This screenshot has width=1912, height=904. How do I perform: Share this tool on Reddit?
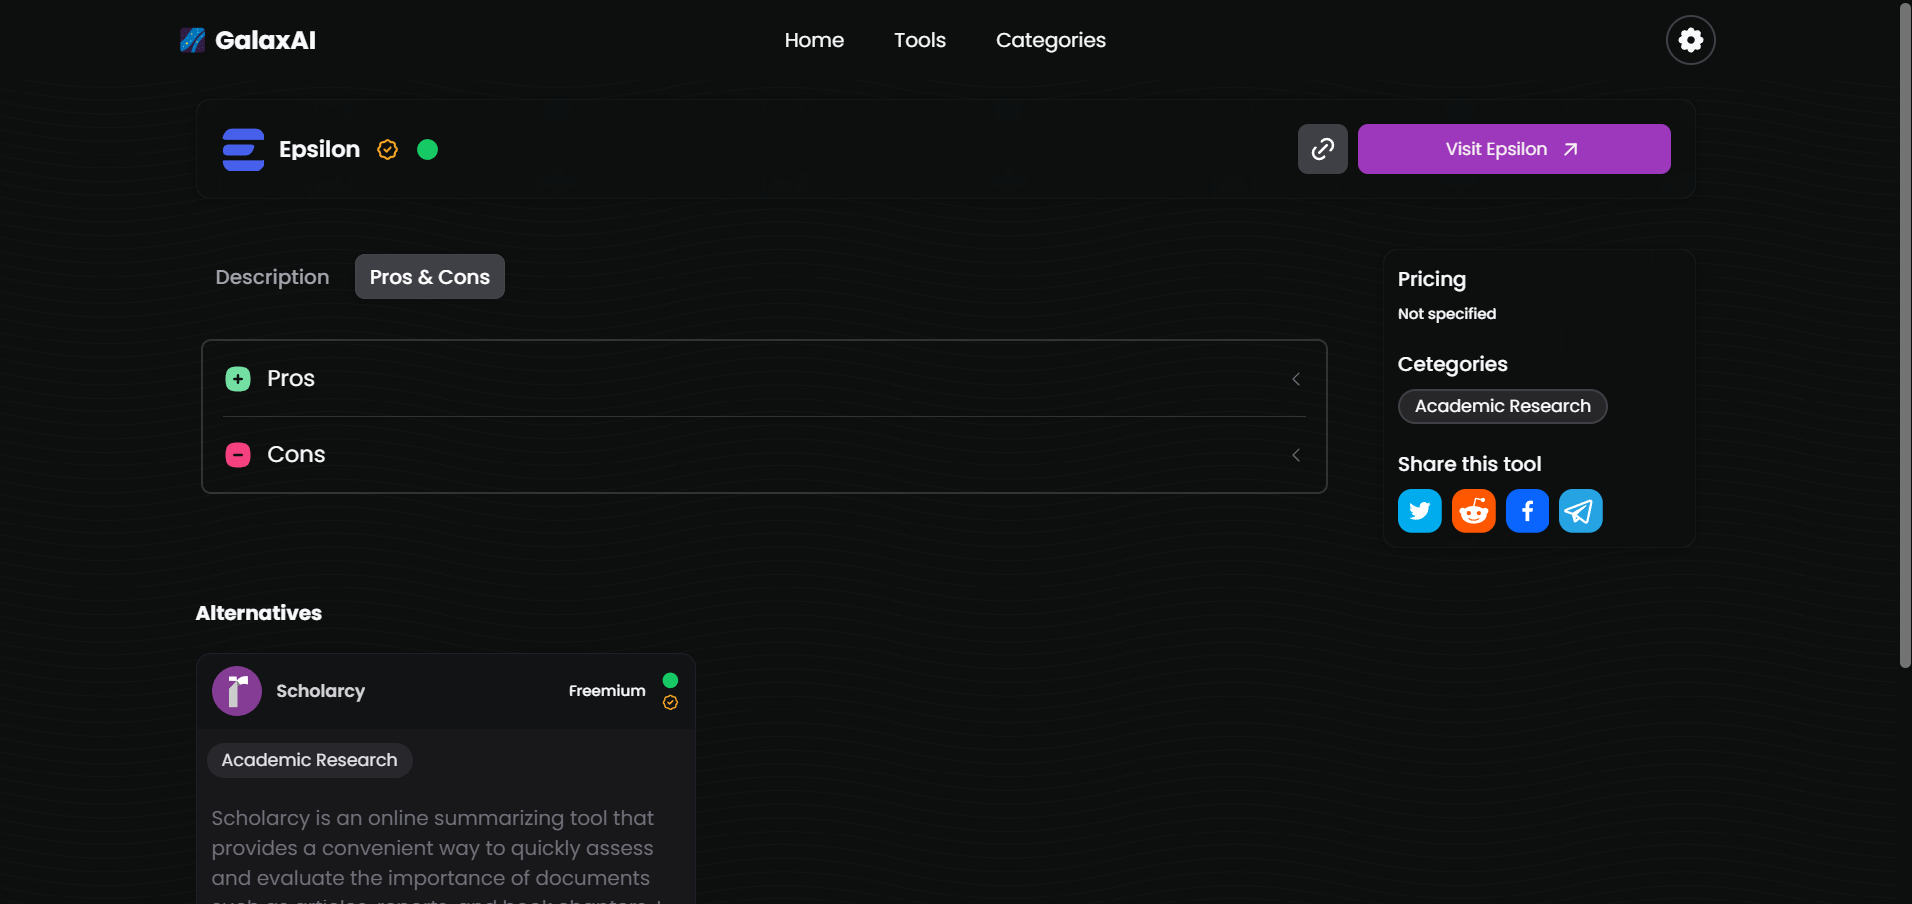(1473, 511)
